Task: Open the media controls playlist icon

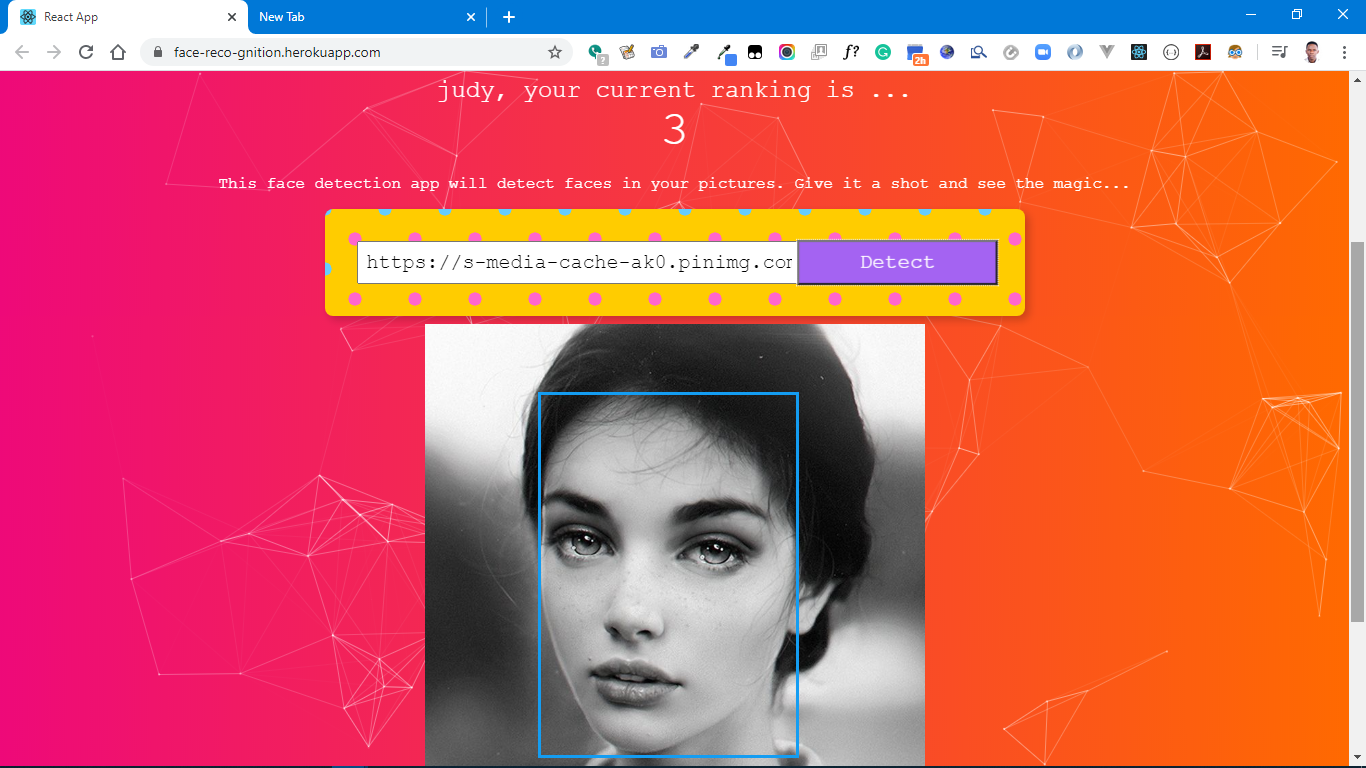Action: click(x=1279, y=52)
